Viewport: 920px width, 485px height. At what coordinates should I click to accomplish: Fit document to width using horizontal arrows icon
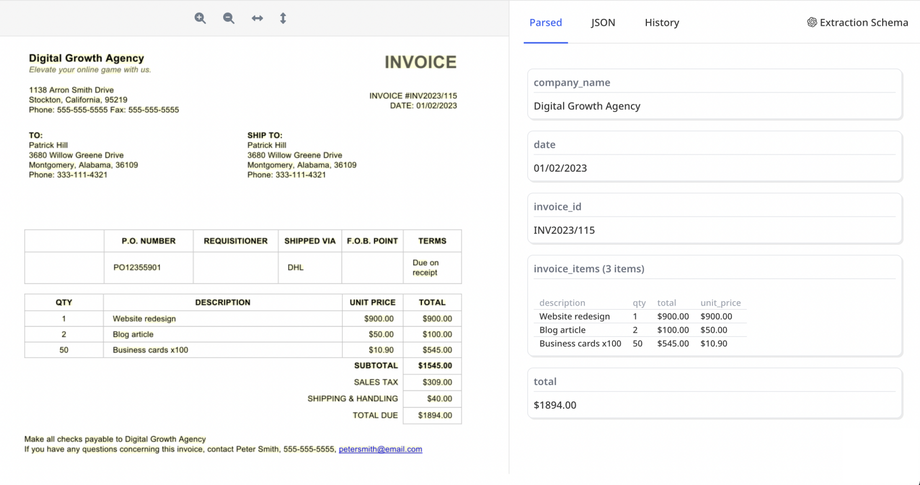[x=257, y=18]
